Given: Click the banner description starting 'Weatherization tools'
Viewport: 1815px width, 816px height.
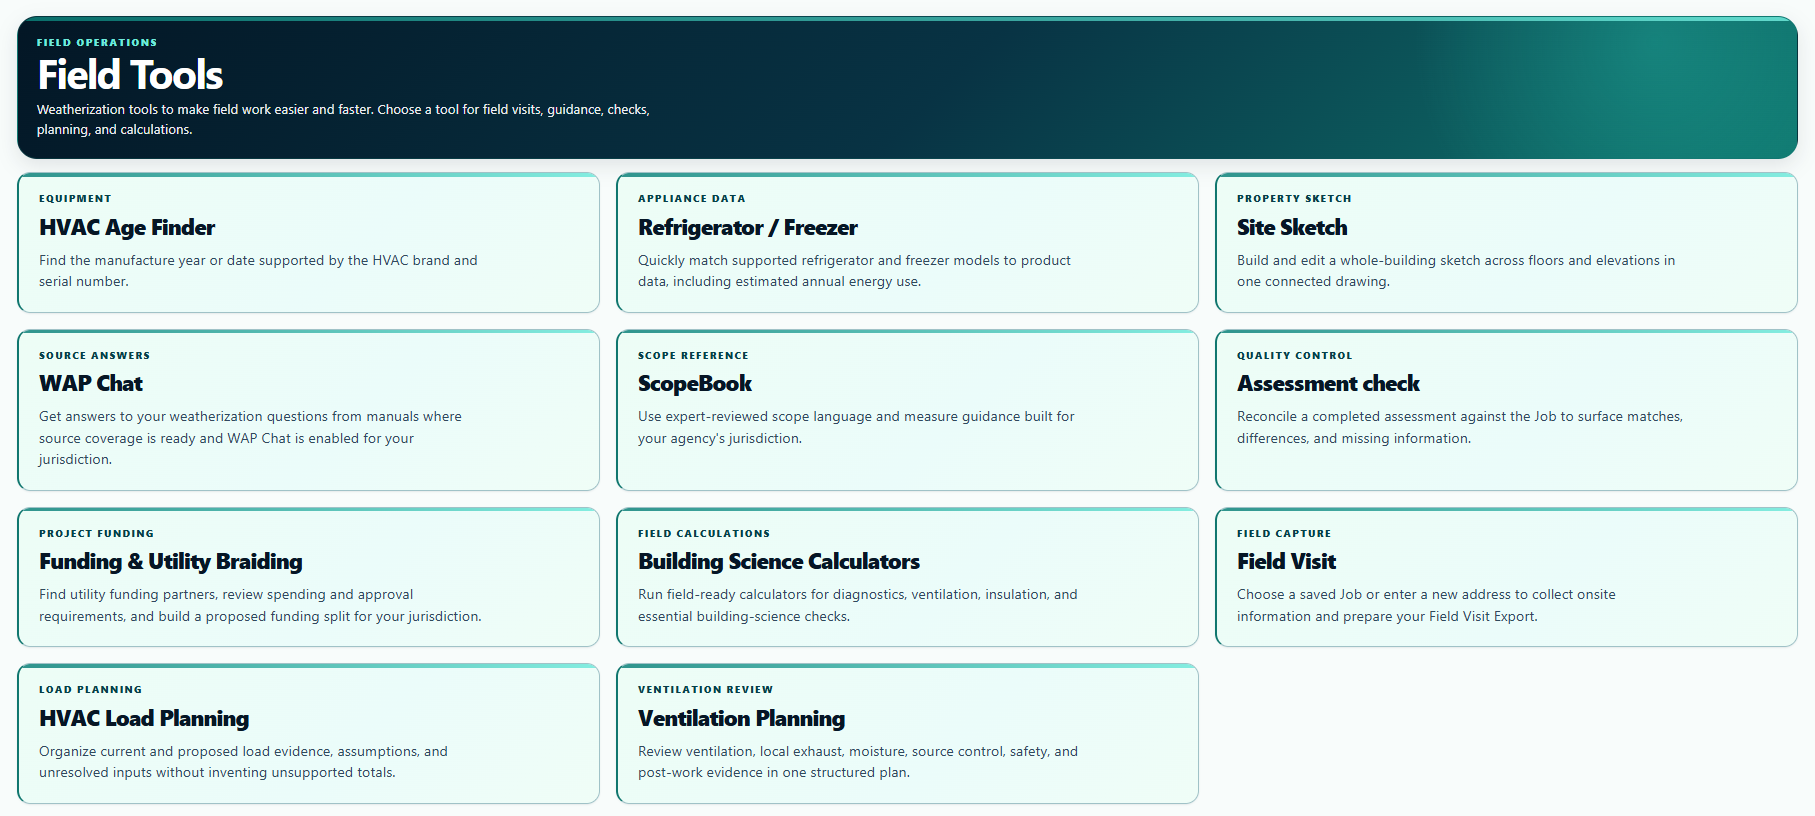Looking at the screenshot, I should (x=343, y=120).
